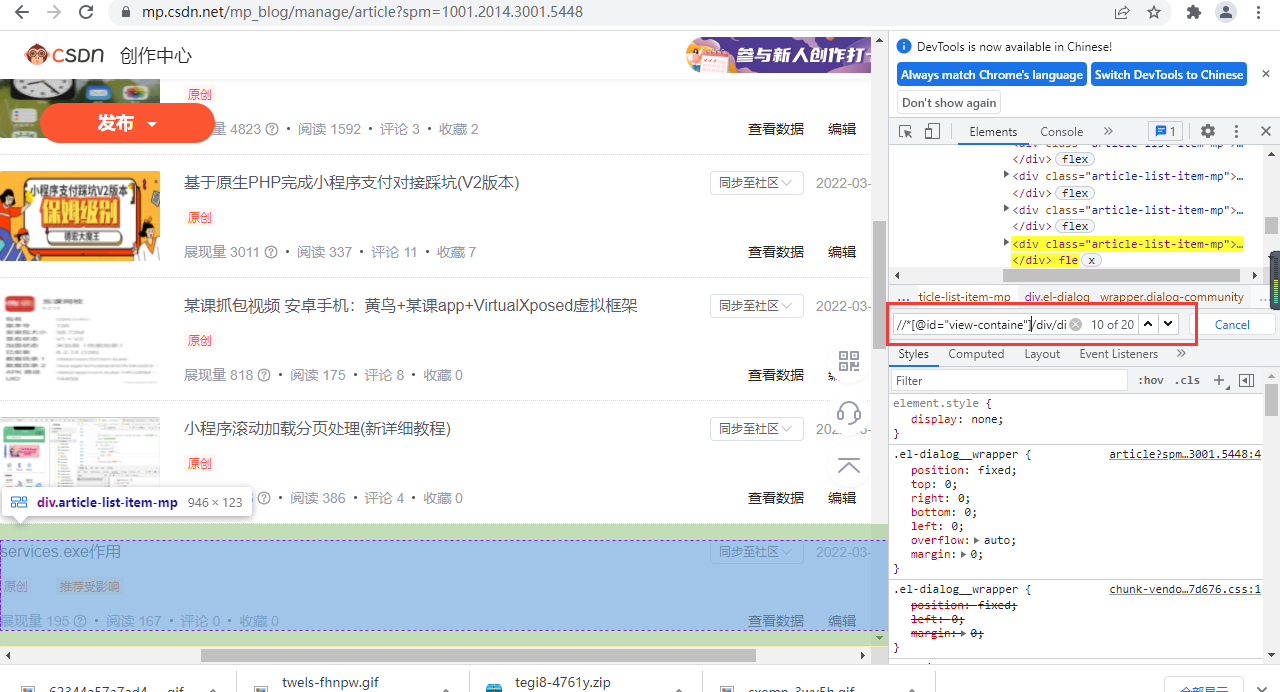
Task: Open 同步至社区 dropdown for 小程序滚动加载 article
Action: [757, 429]
